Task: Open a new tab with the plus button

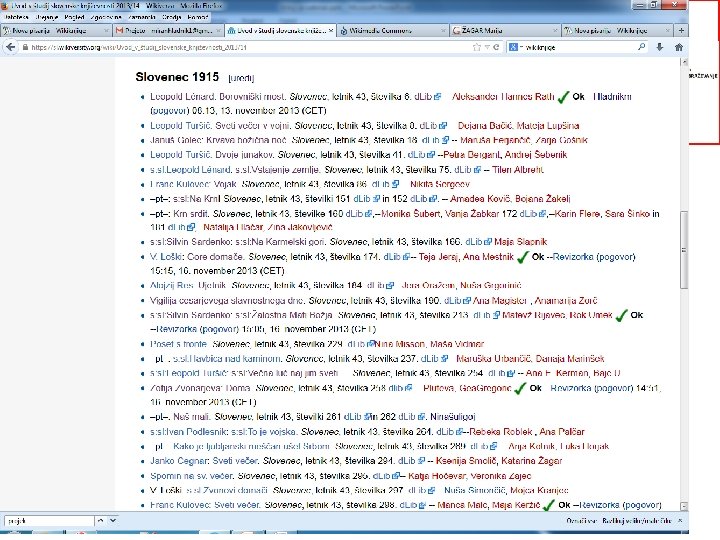Action: click(681, 30)
